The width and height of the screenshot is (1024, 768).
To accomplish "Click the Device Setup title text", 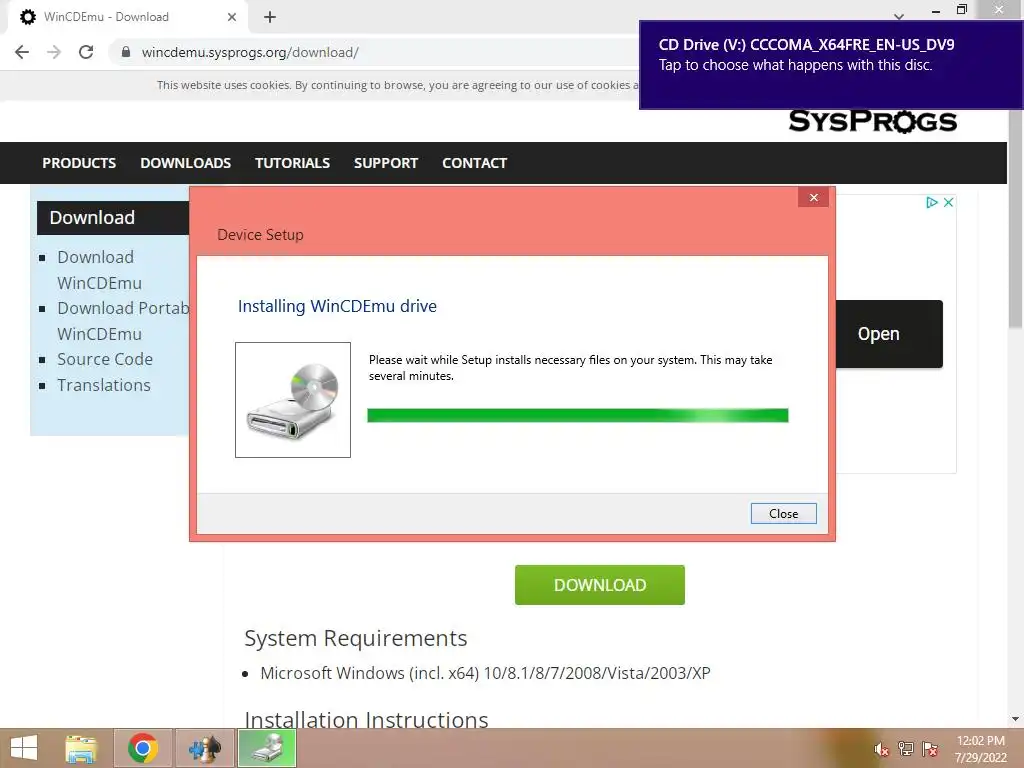I will (260, 234).
